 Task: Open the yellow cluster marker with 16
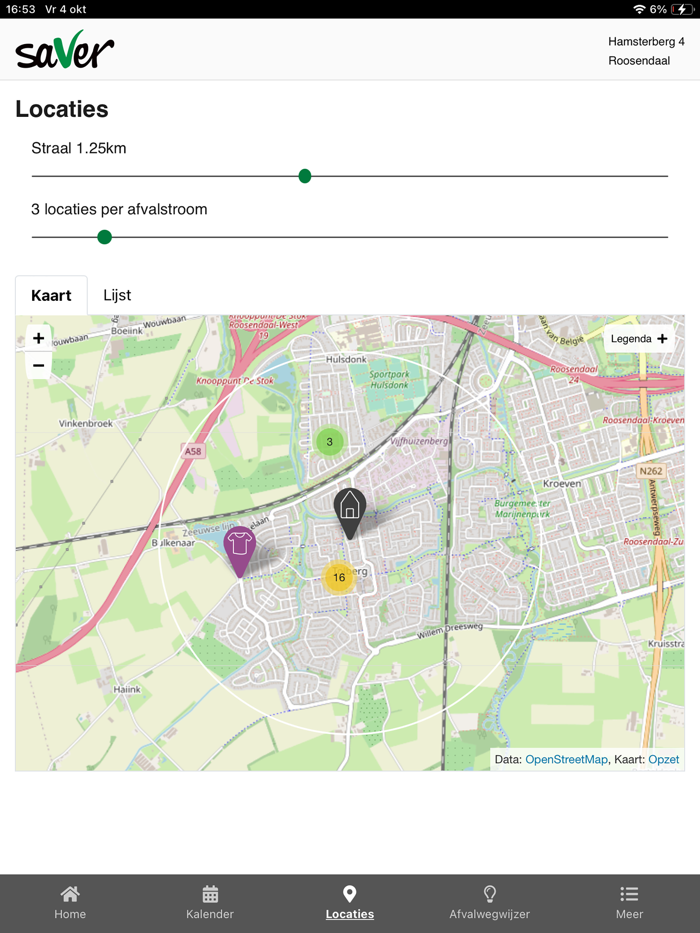click(339, 577)
